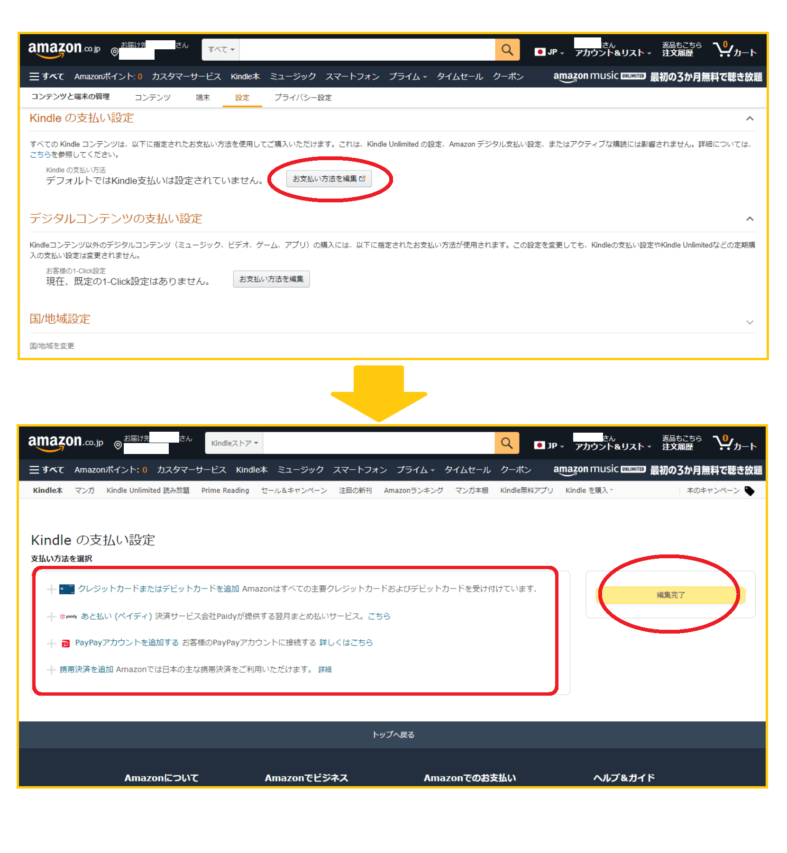Click the Paidy logo icon

click(68, 616)
